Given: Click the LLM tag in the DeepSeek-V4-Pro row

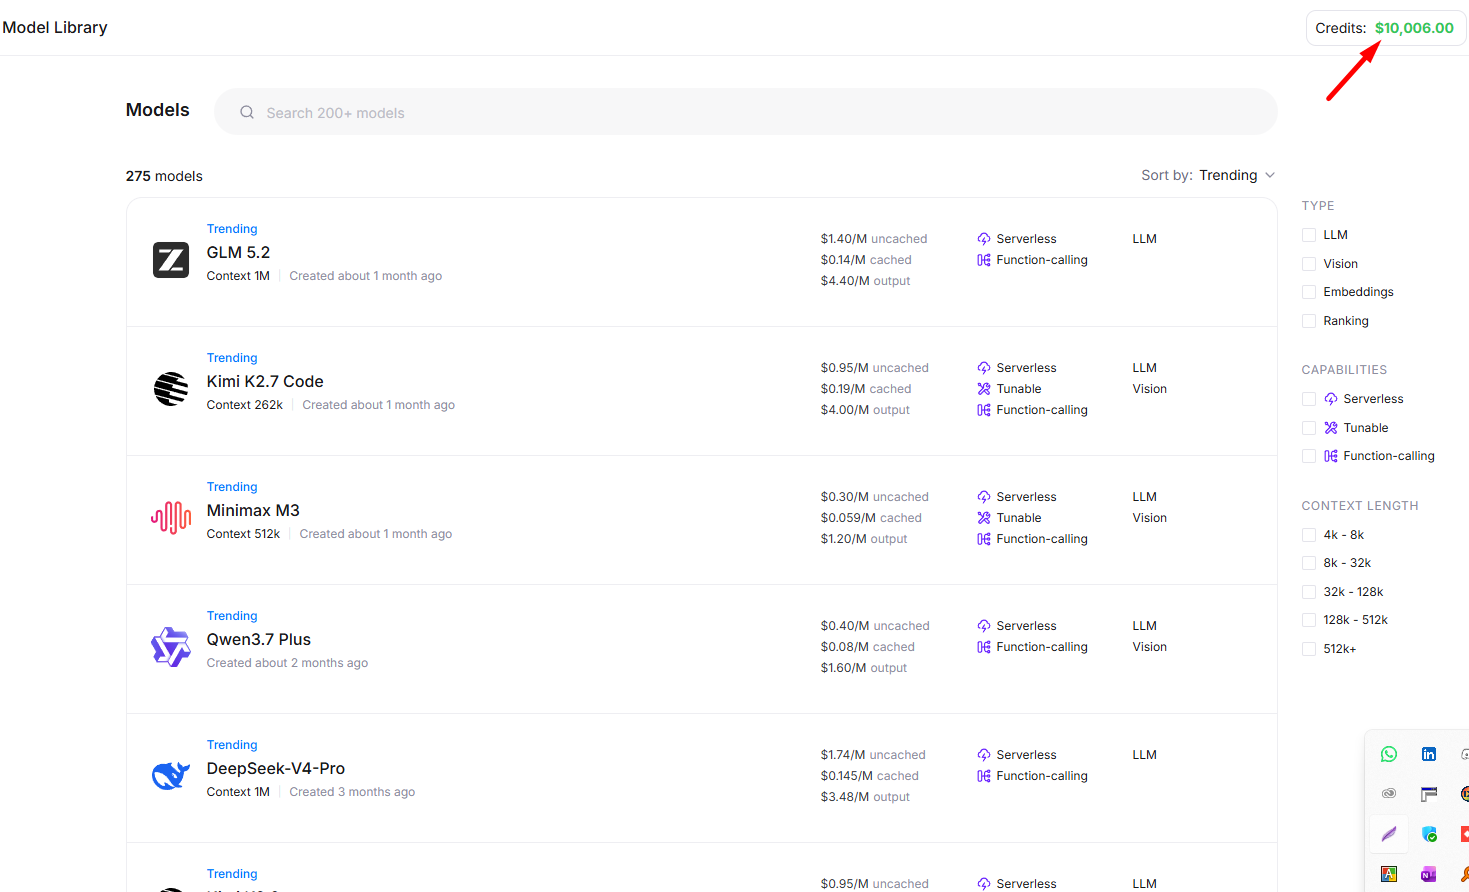Looking at the screenshot, I should tap(1145, 755).
